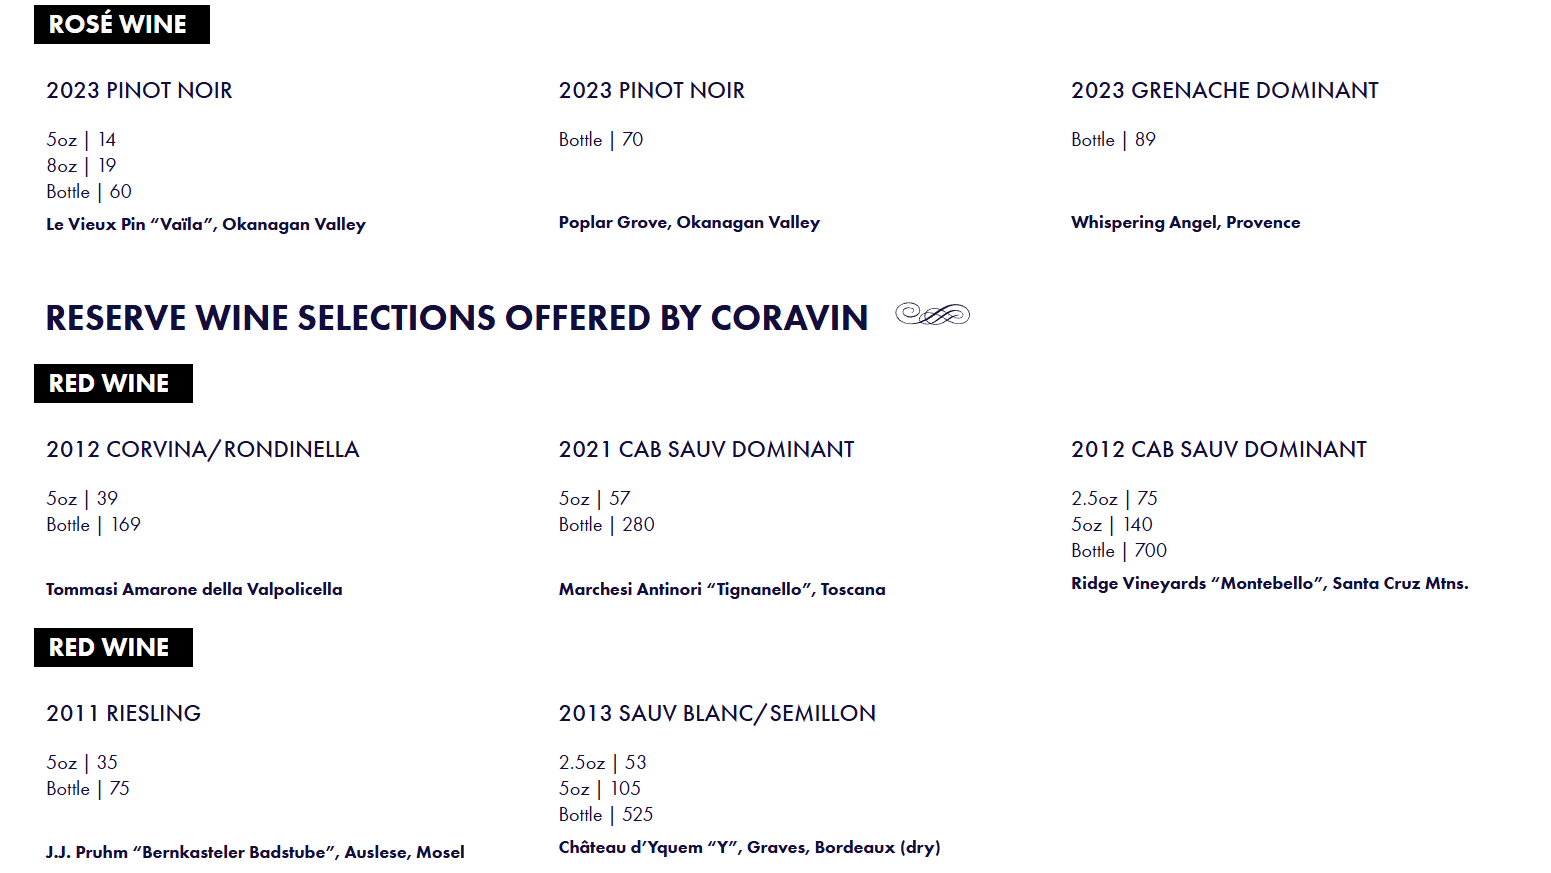Click Tommasi Amarone della Valpolicella name
1551x873 pixels.
(x=194, y=590)
